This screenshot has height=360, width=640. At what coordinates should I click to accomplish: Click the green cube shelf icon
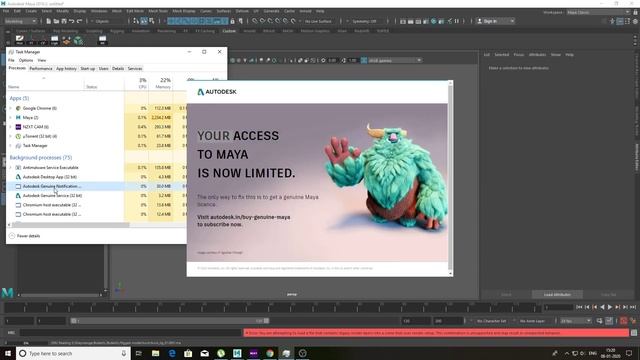point(78,40)
